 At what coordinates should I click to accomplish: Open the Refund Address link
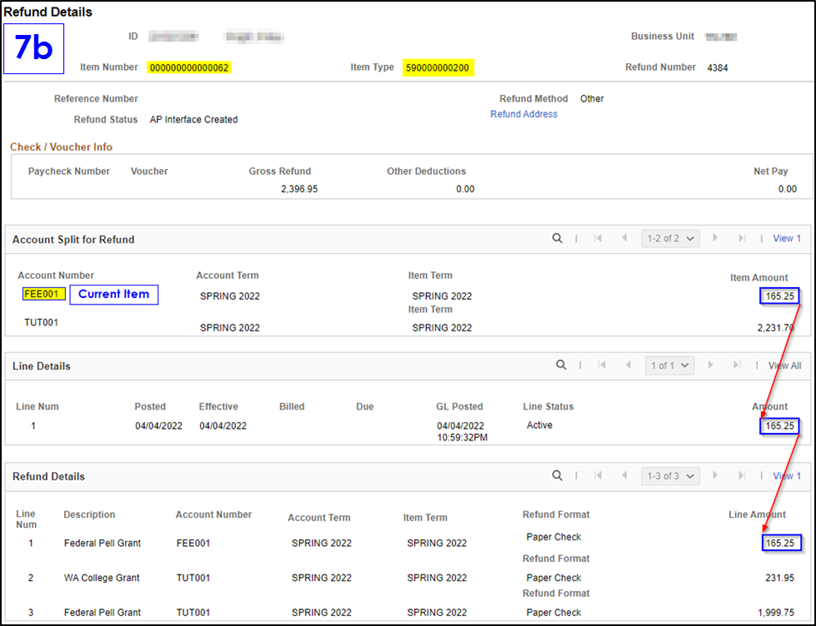[523, 113]
